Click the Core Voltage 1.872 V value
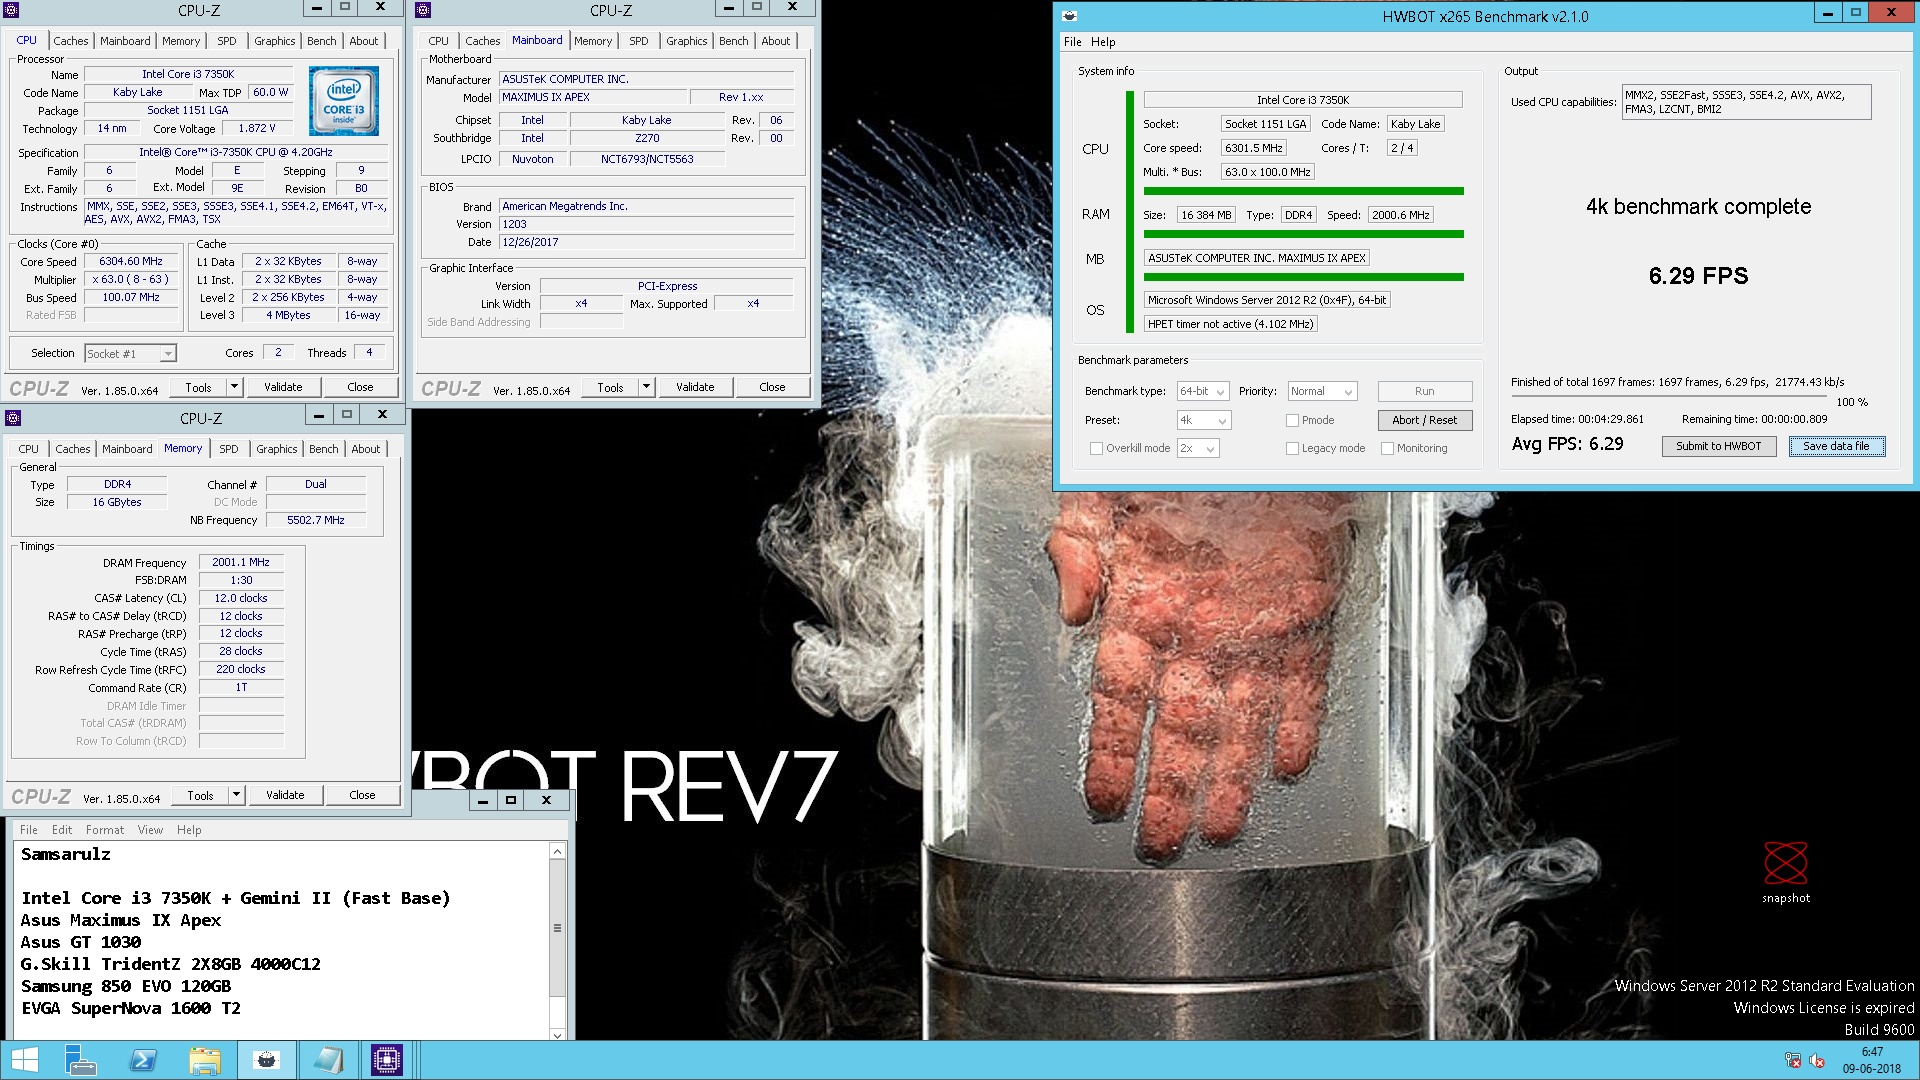 click(257, 129)
